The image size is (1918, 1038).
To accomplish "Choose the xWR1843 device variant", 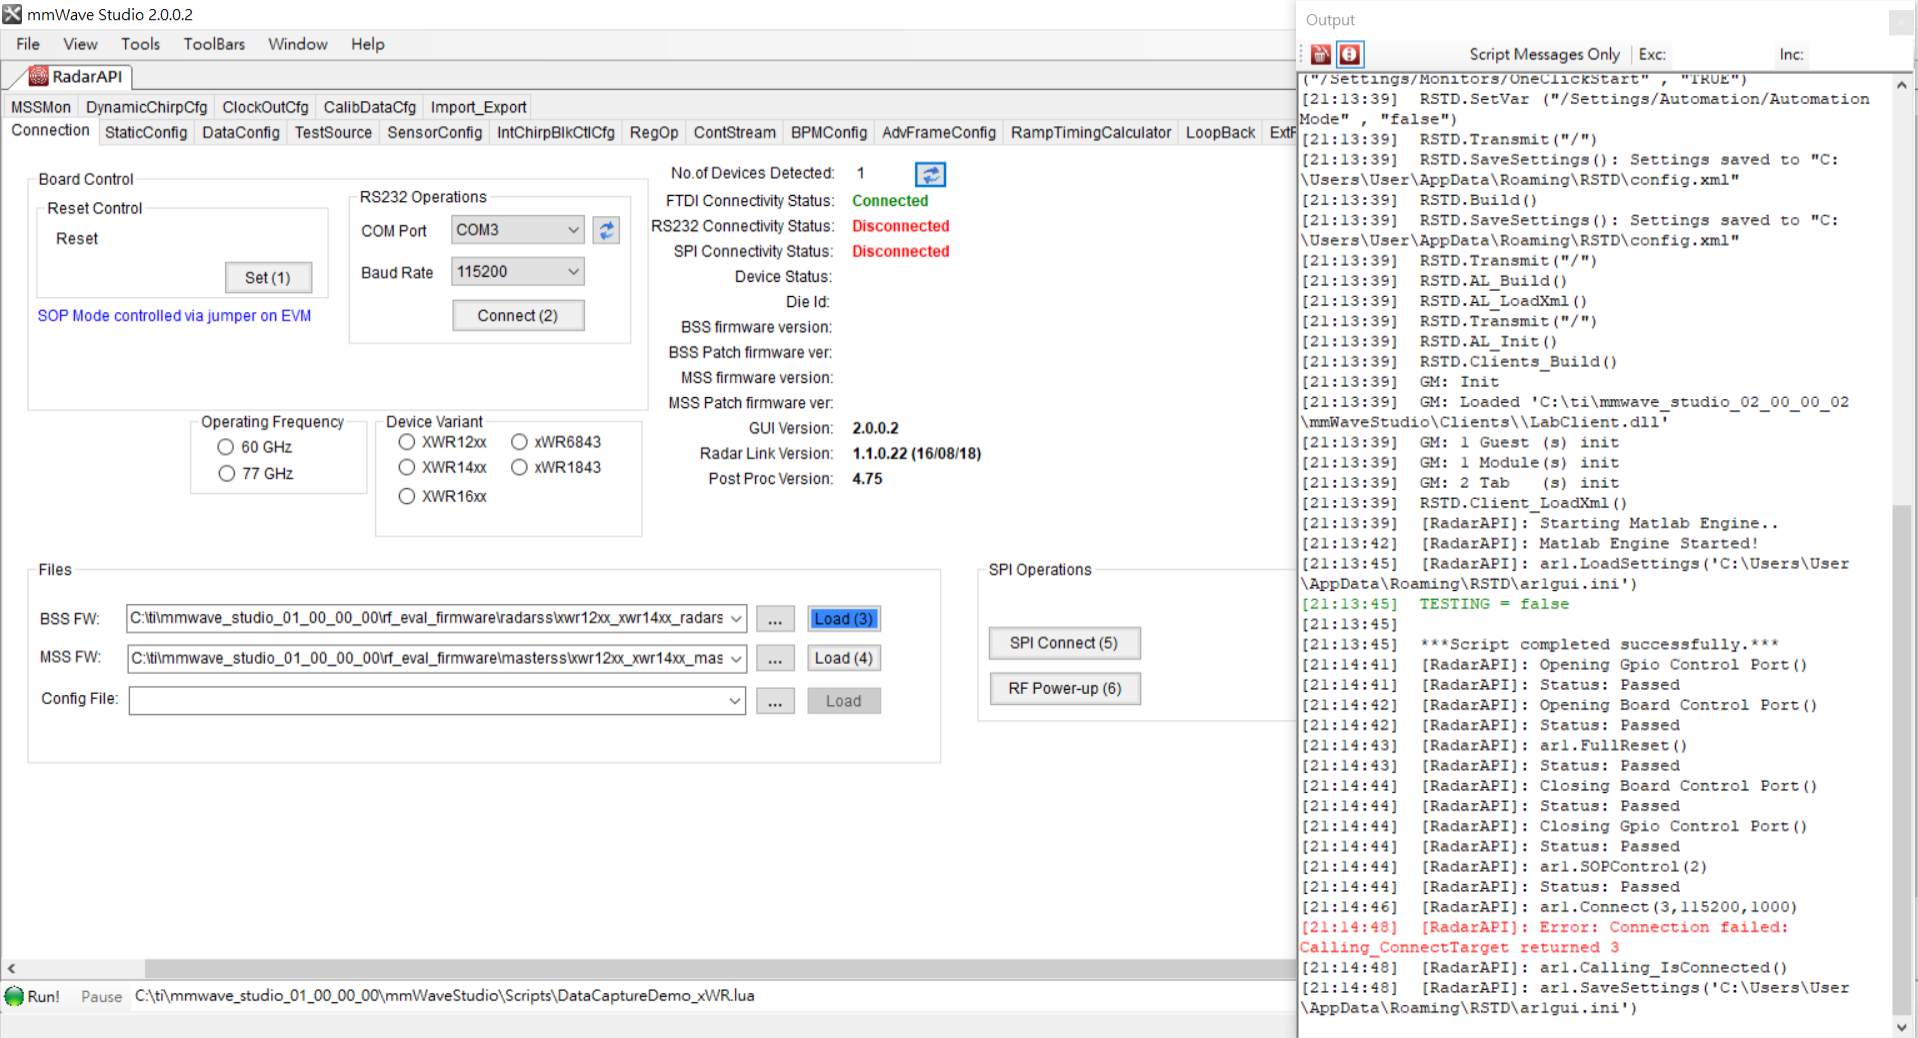I will (x=519, y=467).
